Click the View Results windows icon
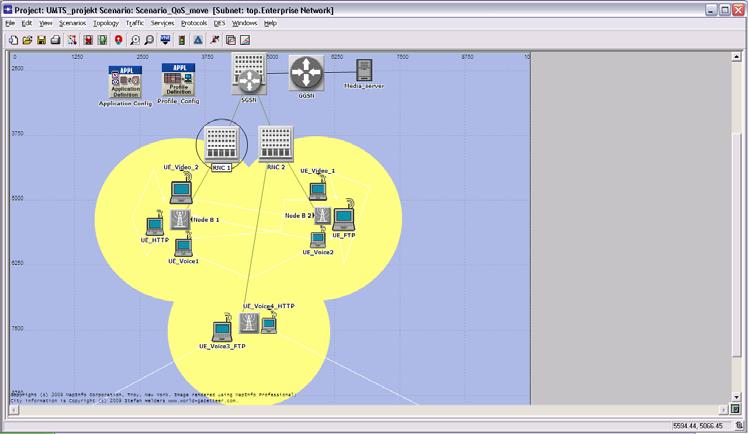Viewport: 748px width, 434px height. click(x=231, y=40)
